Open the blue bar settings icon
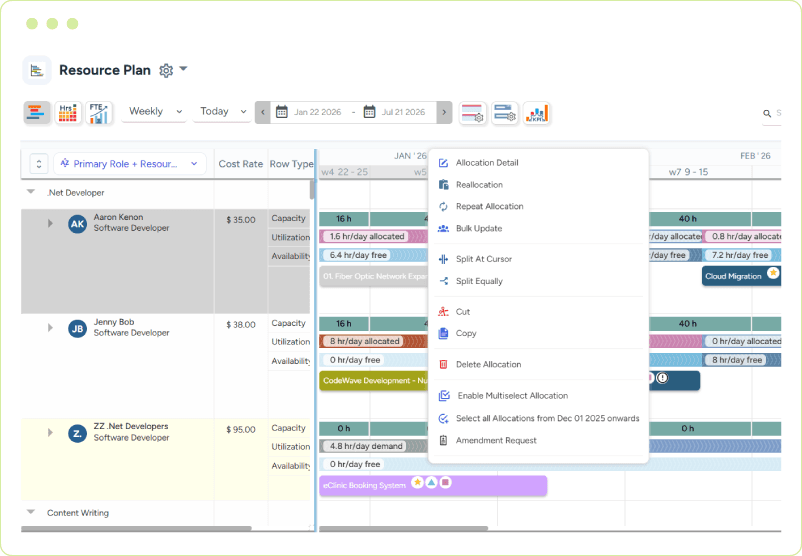The image size is (802, 556). 504,113
